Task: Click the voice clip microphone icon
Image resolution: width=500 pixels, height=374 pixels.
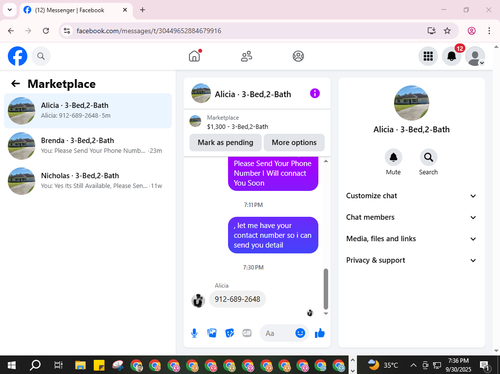Action: [194, 333]
